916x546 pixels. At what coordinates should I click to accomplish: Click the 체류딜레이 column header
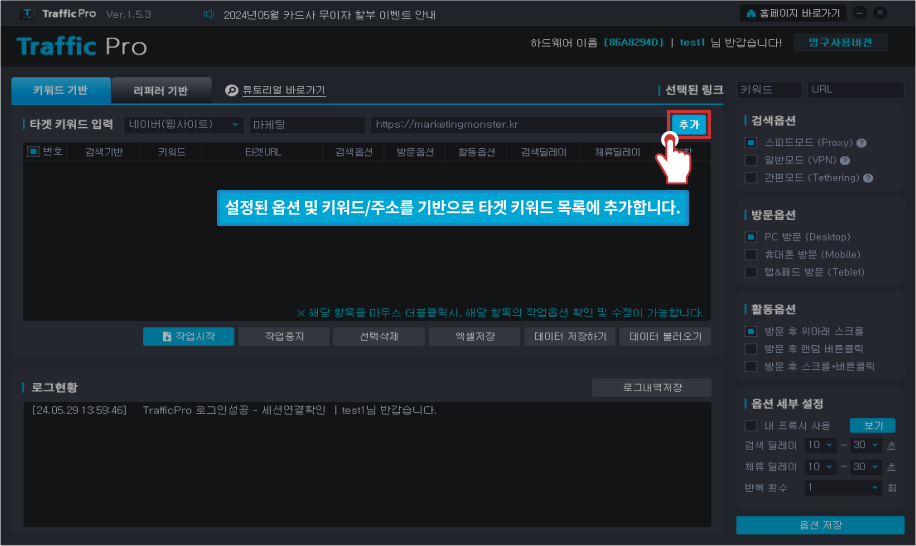617,152
